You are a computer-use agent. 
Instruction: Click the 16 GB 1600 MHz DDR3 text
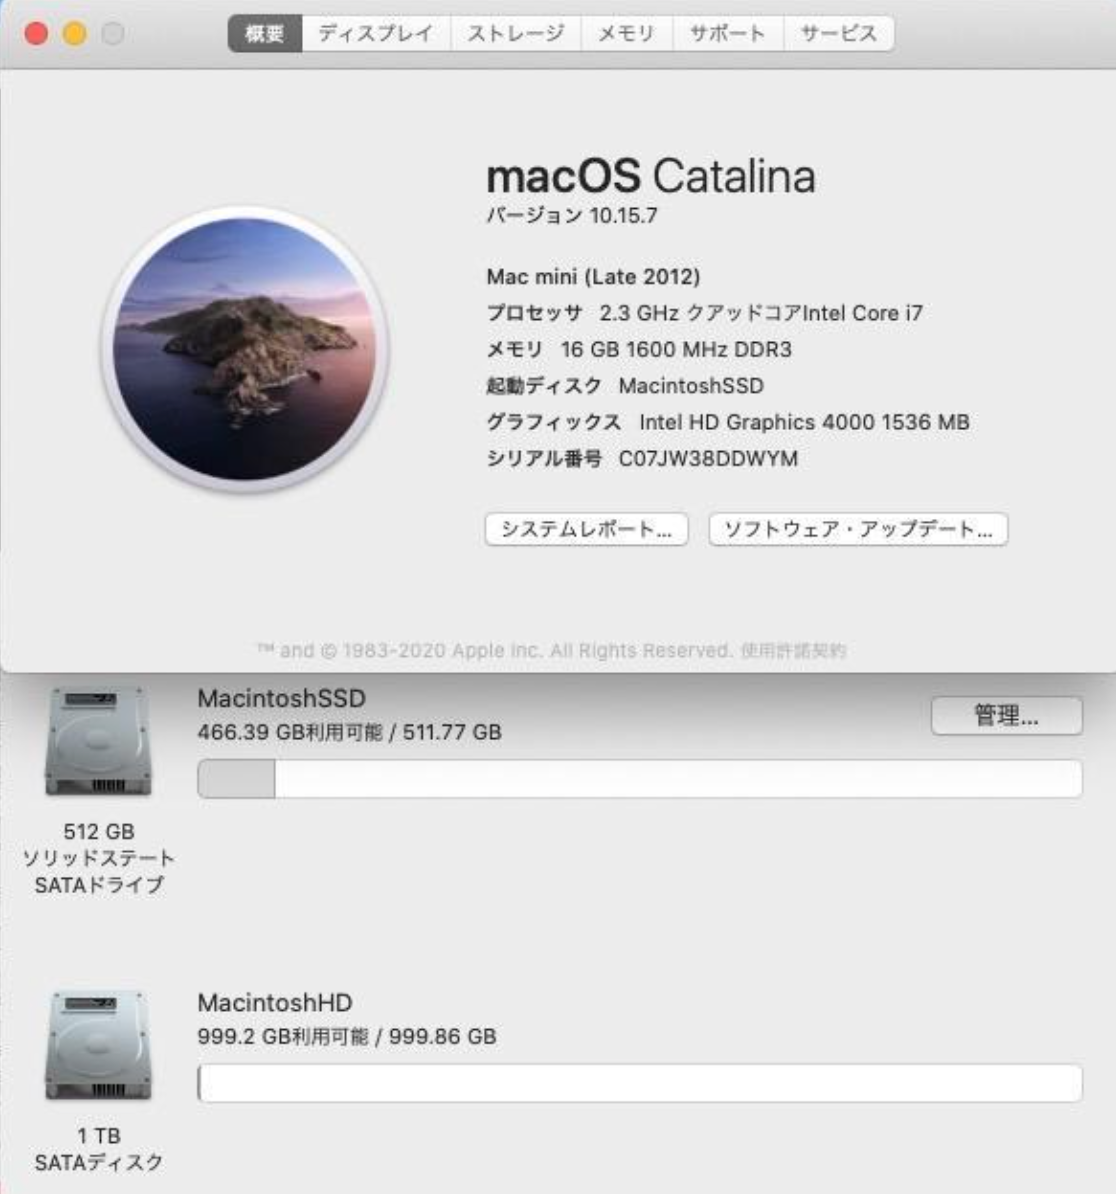pyautogui.click(x=676, y=350)
